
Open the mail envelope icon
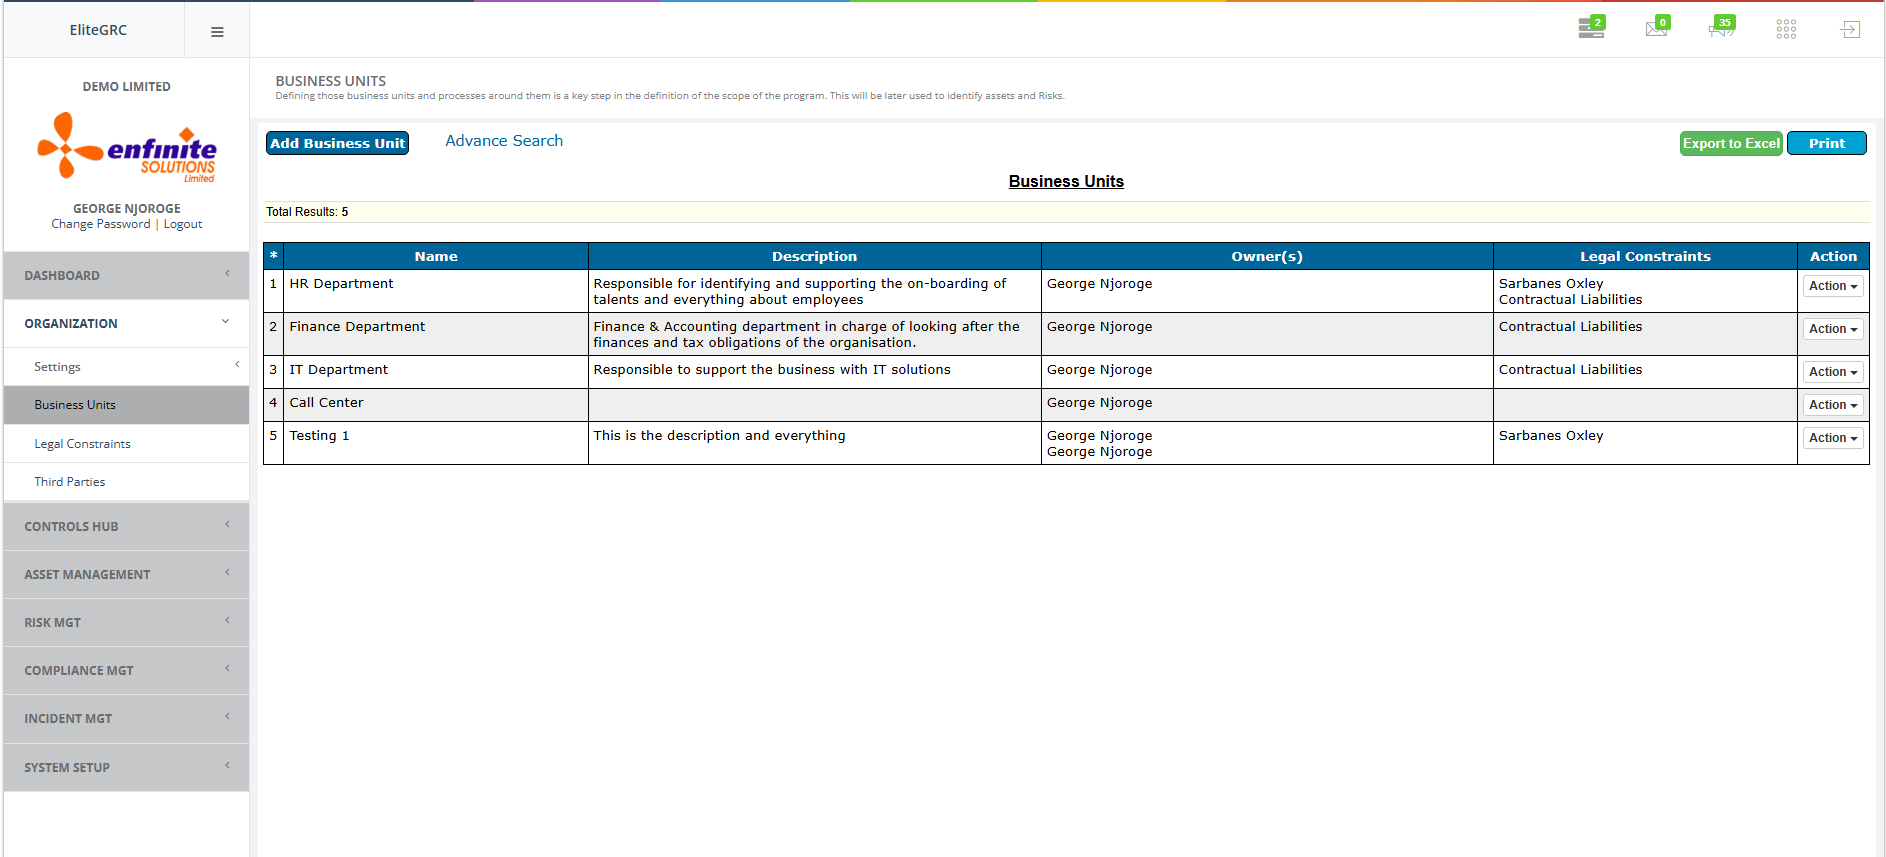coord(1657,28)
